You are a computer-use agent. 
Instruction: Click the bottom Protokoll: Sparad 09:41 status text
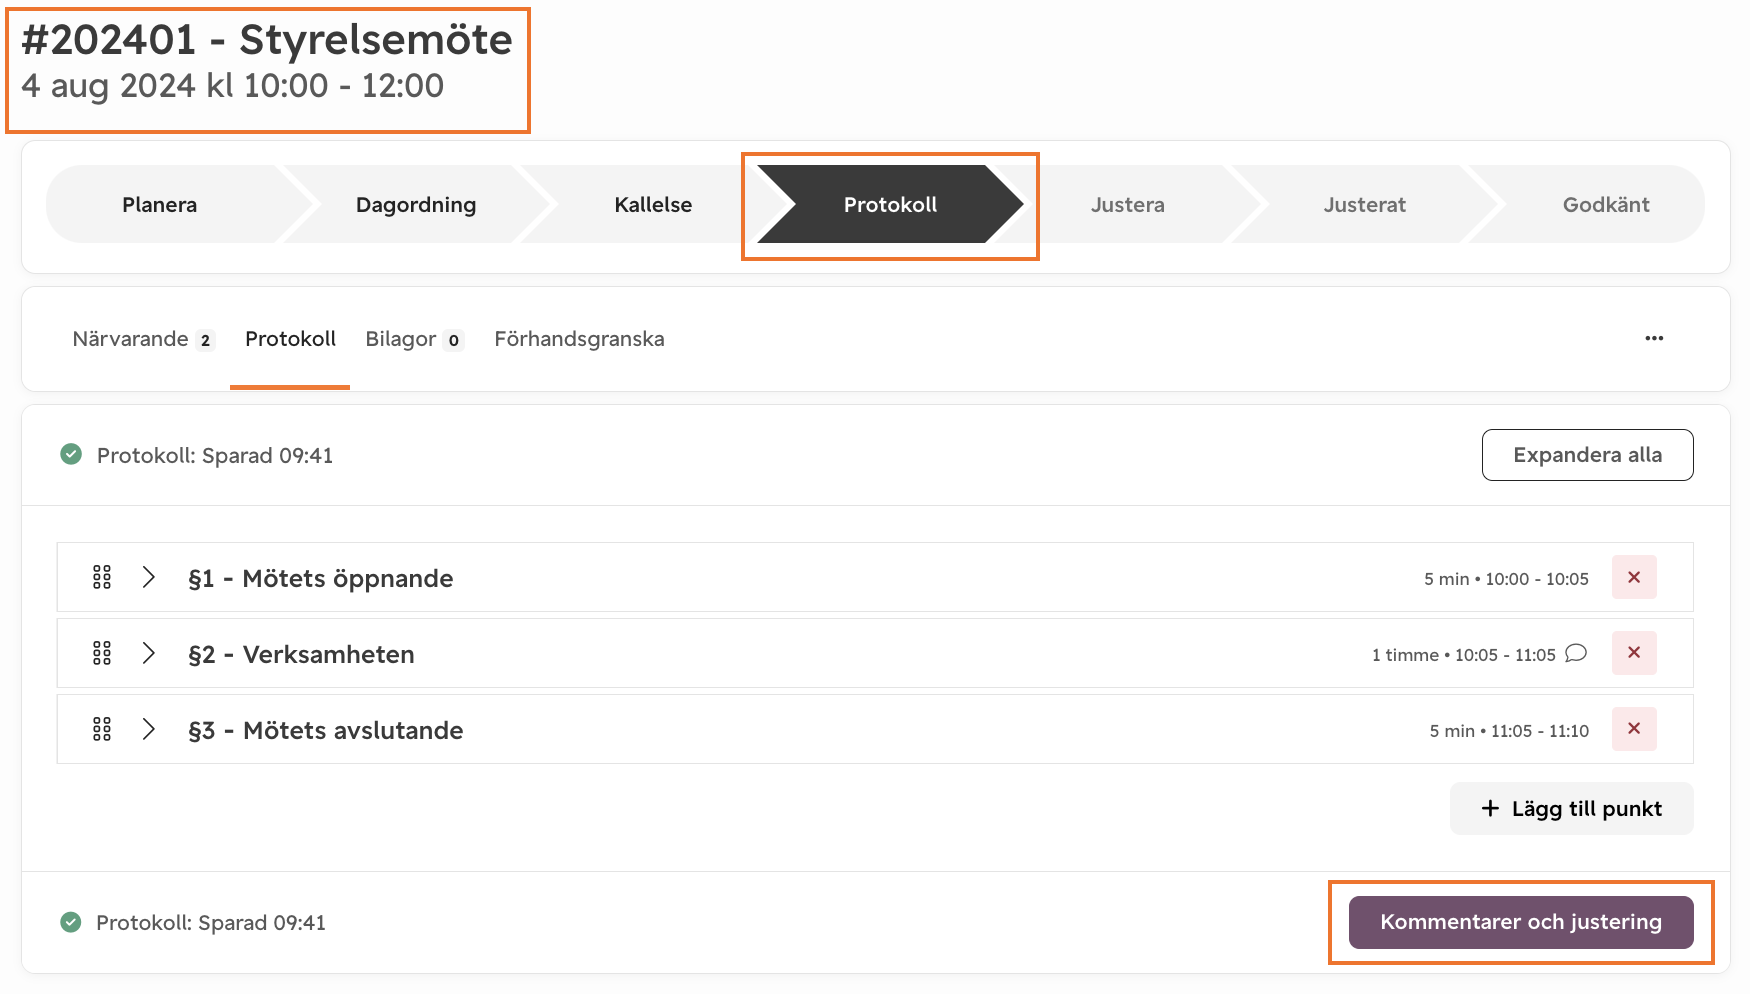click(x=211, y=922)
